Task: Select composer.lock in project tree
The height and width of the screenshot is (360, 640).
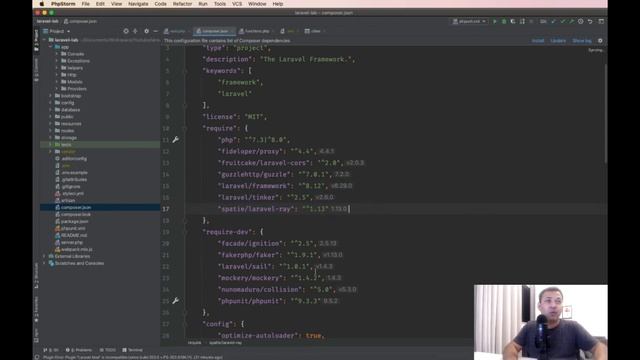Action: click(x=76, y=214)
